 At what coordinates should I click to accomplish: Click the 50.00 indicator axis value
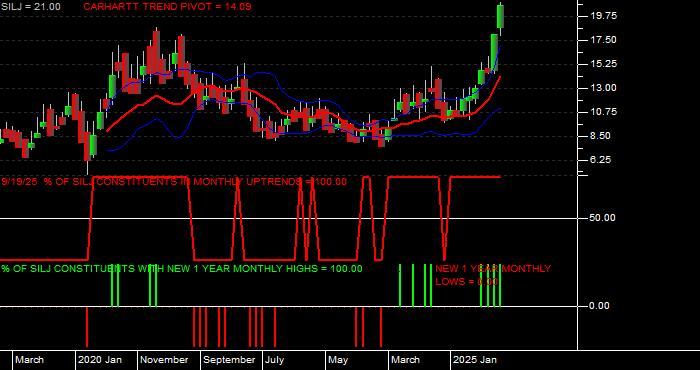[x=603, y=218]
